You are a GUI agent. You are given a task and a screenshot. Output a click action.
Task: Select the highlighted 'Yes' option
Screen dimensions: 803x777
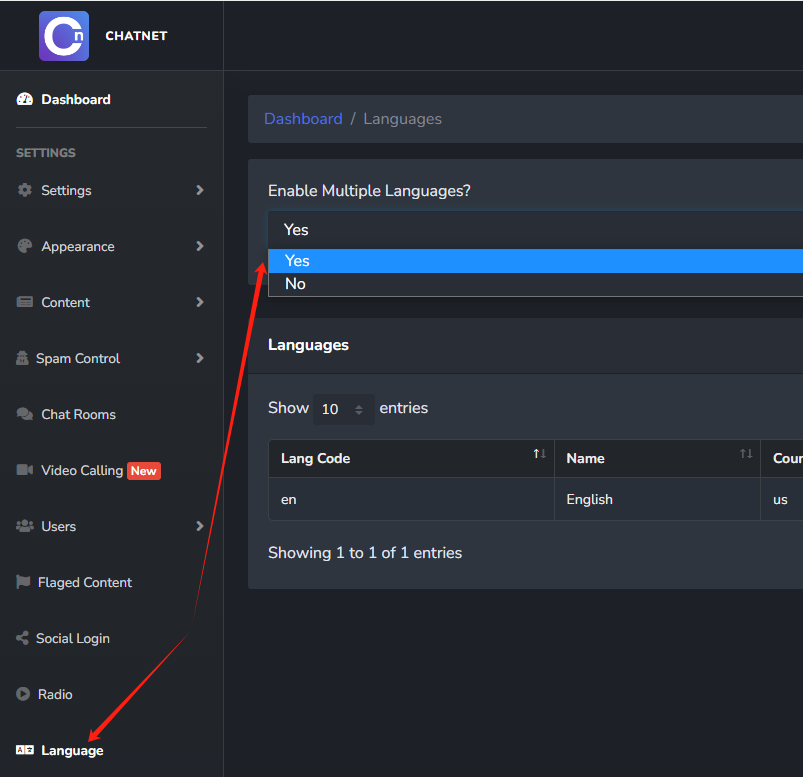pyautogui.click(x=298, y=261)
